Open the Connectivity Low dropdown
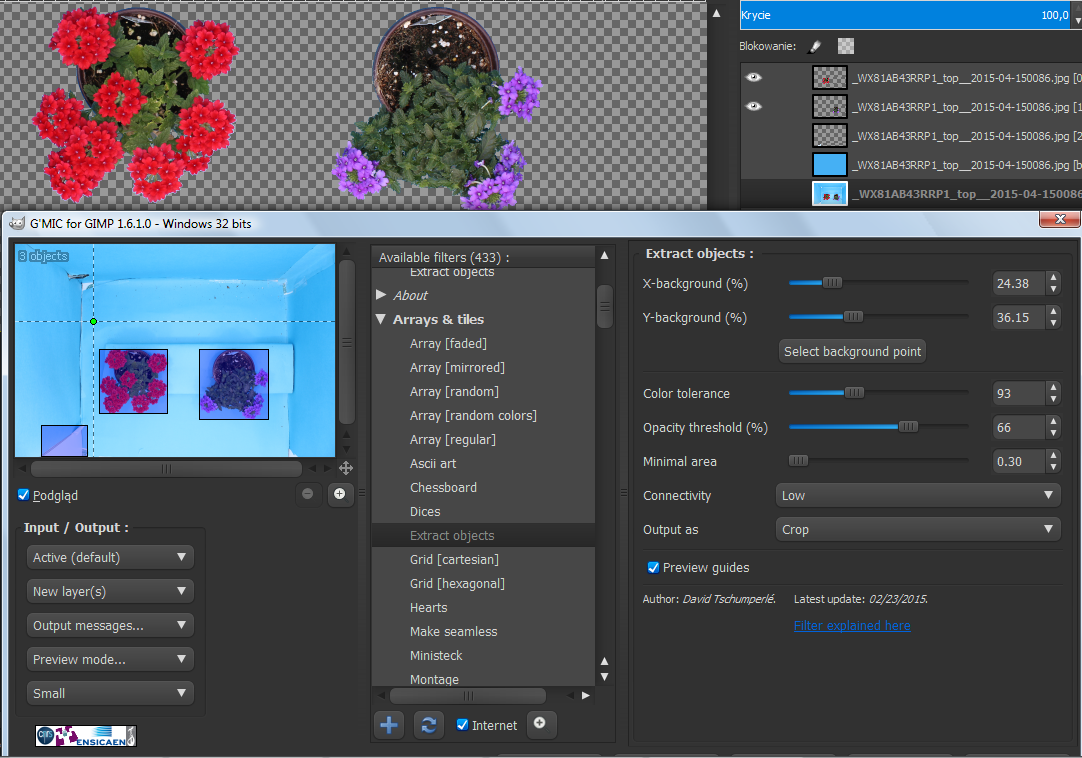The image size is (1082, 758). pyautogui.click(x=918, y=495)
